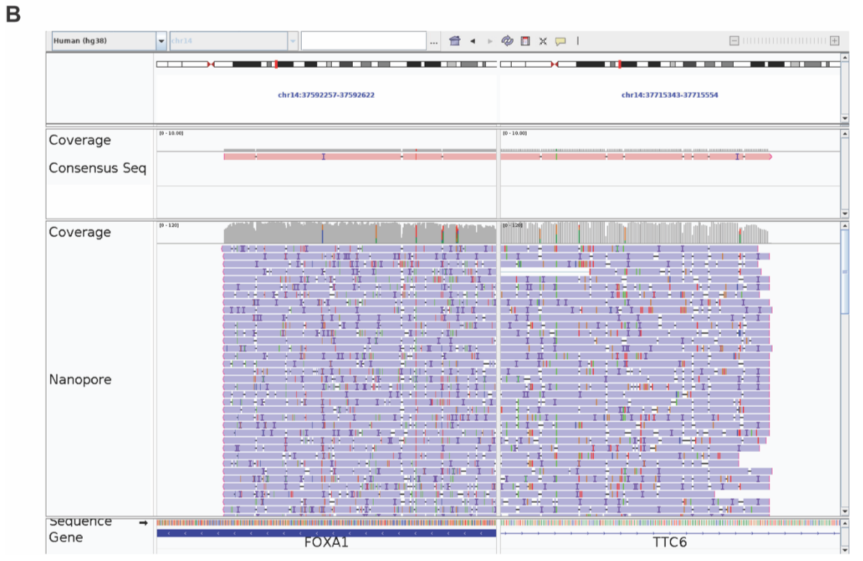The width and height of the screenshot is (863, 561).
Task: Click the blue FOXA1 gene bar
Action: click(x=326, y=533)
